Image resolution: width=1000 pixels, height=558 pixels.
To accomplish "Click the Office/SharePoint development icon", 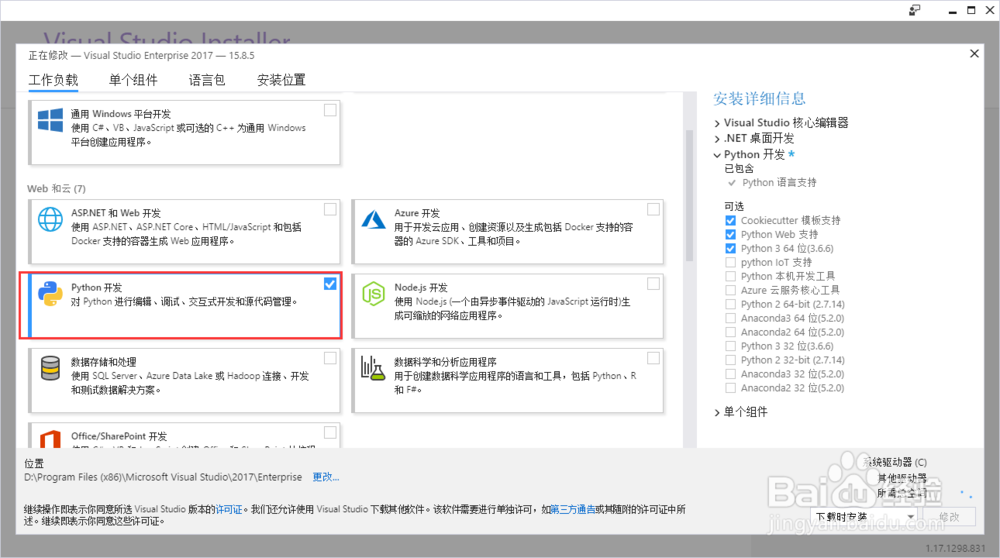I will (x=50, y=439).
